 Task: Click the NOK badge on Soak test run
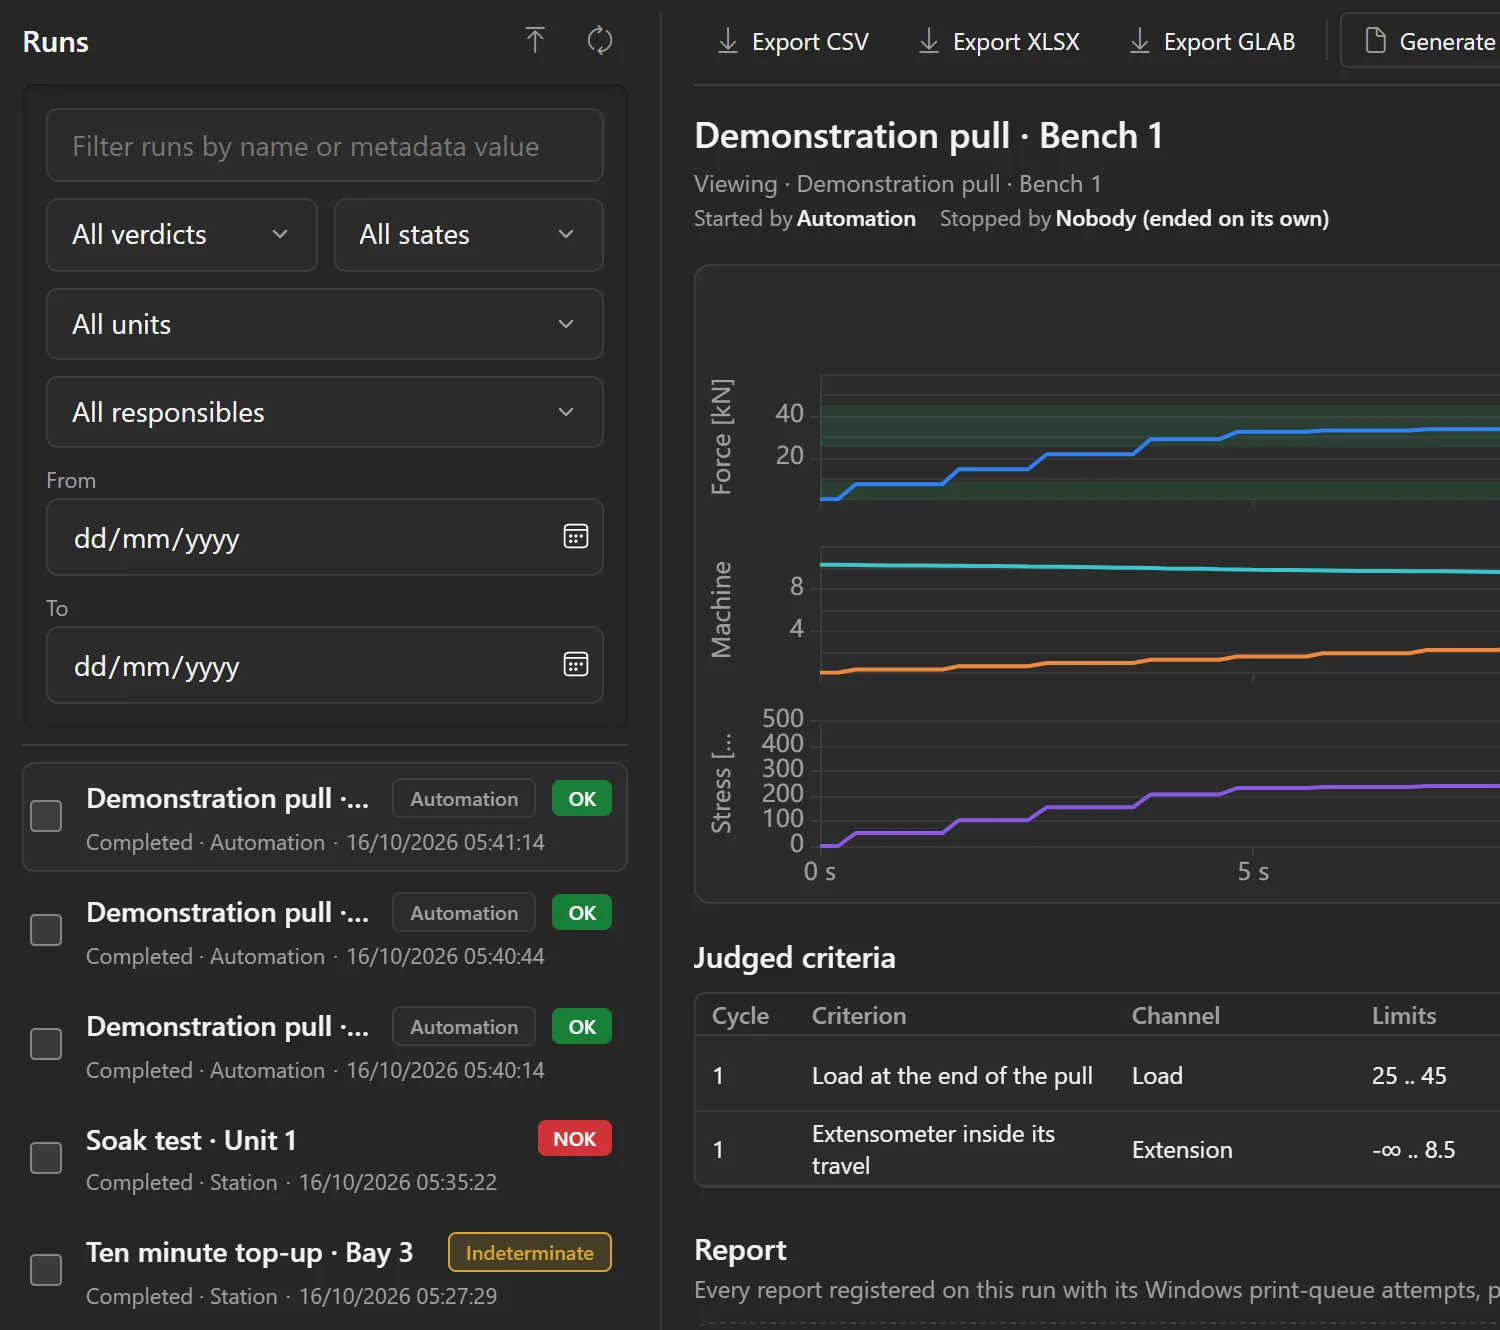[x=575, y=1139]
